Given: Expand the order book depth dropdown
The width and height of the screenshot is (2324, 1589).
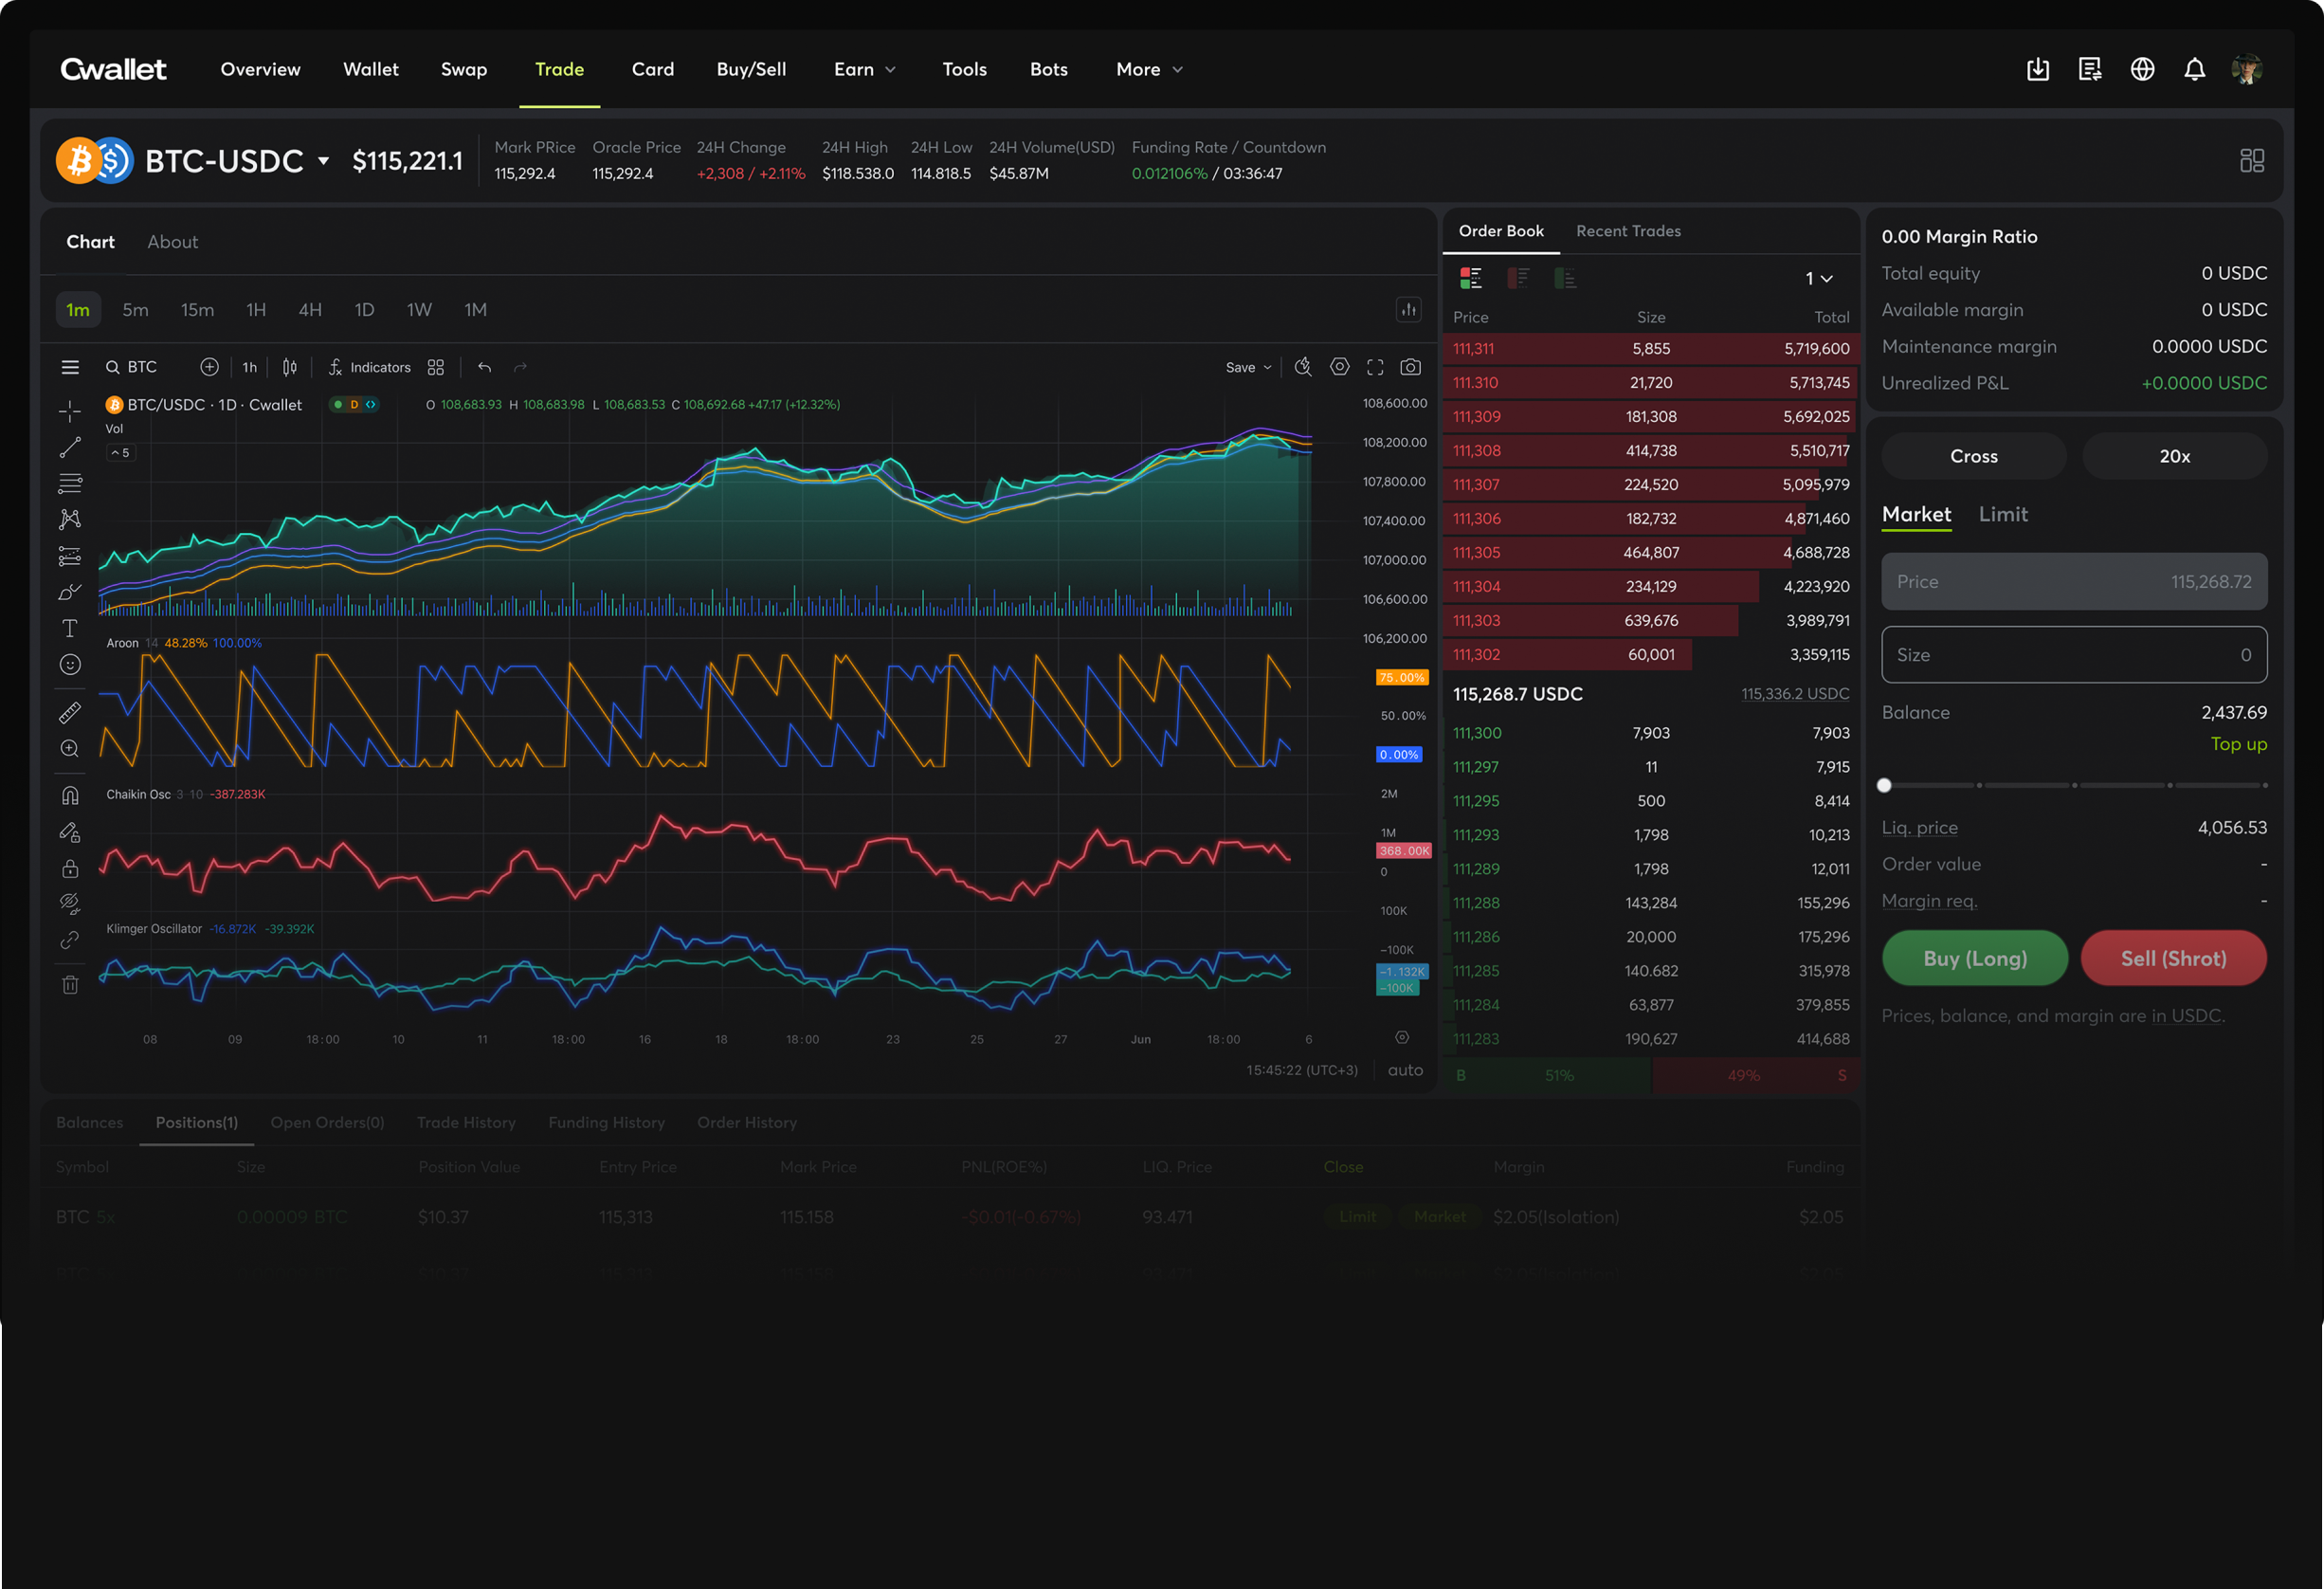Looking at the screenshot, I should tap(1817, 278).
